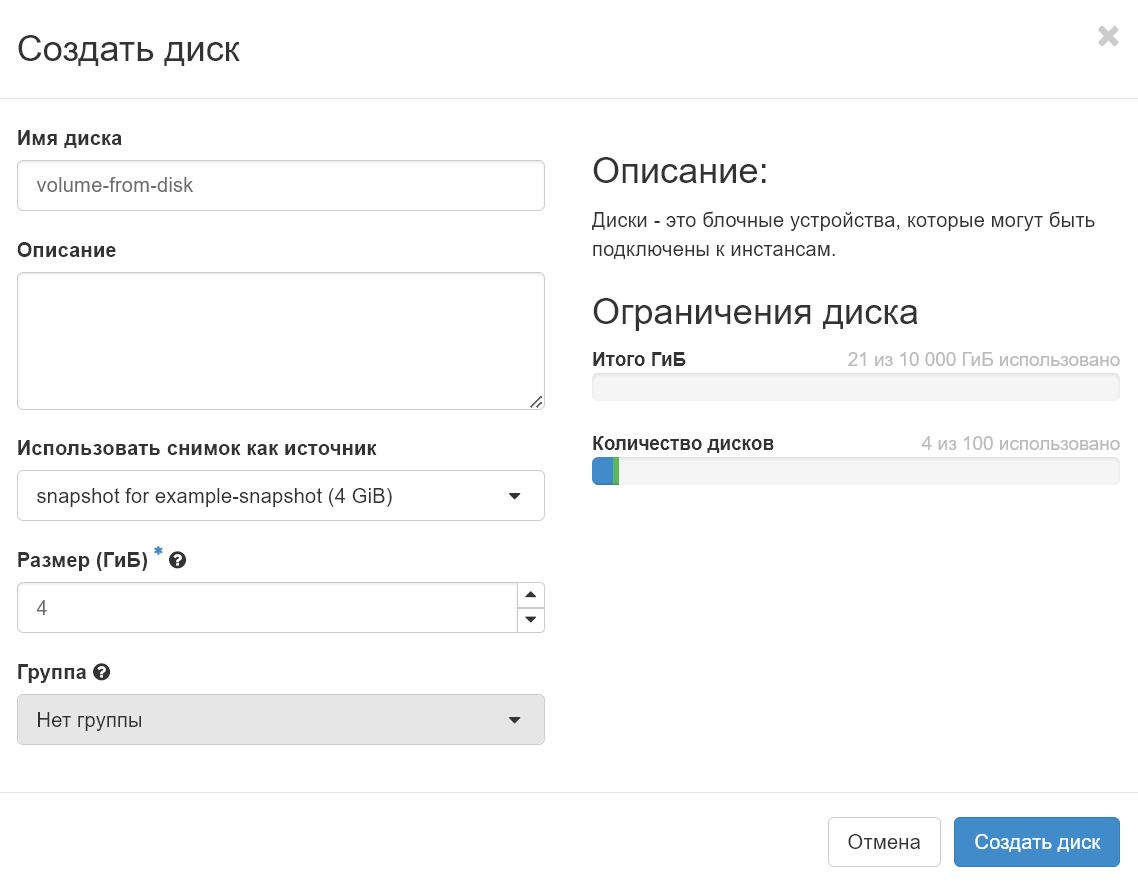Click the dropdown caret of the snapshot selector
Image resolution: width=1138 pixels, height=886 pixels.
point(515,495)
